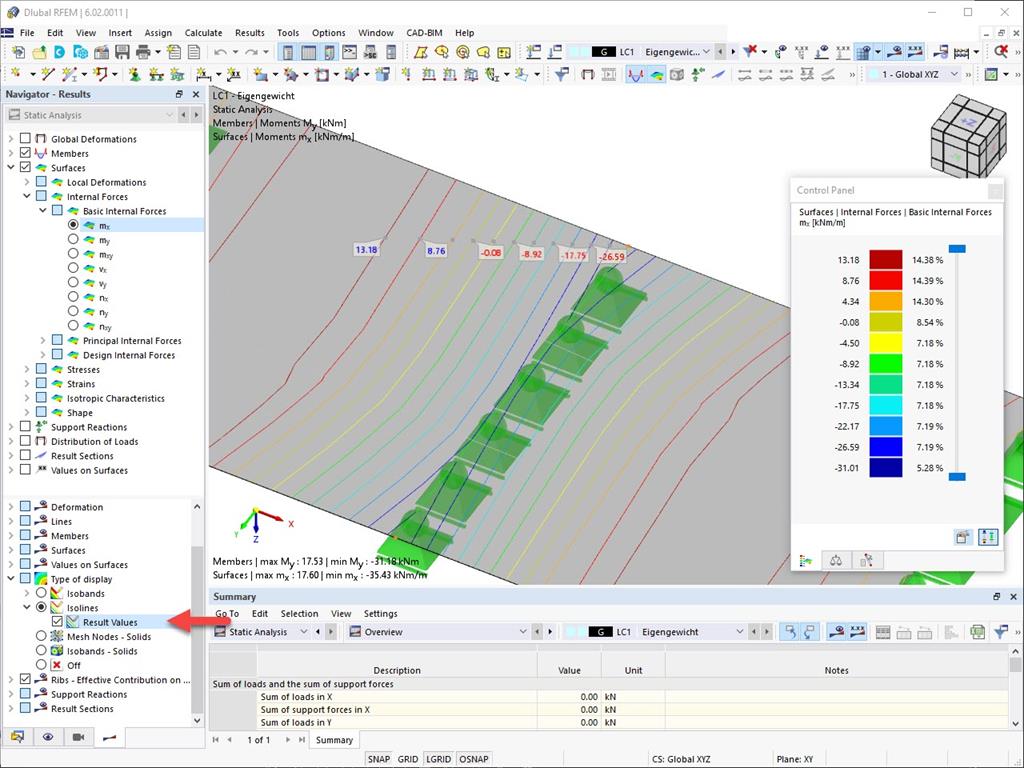Image resolution: width=1024 pixels, height=768 pixels.
Task: Open the Eigengewicht load case dropdown
Action: point(706,52)
